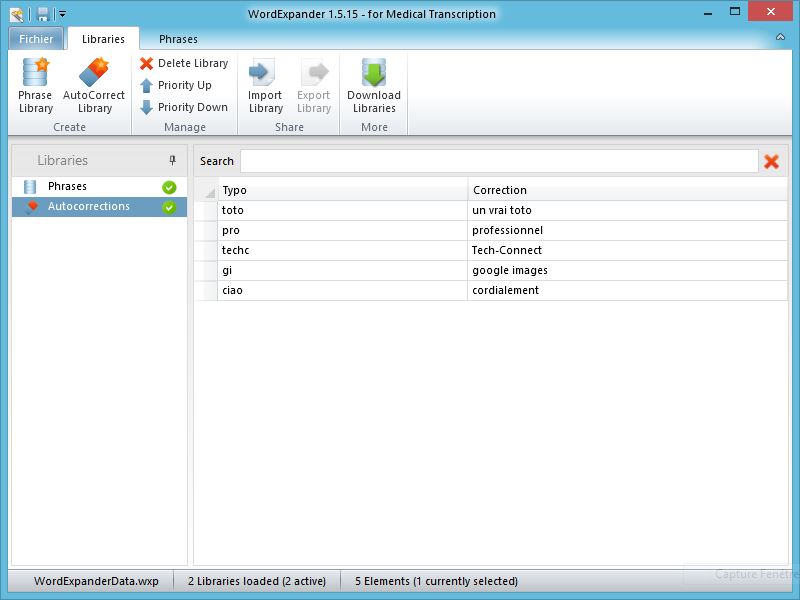Viewport: 800px width, 600px height.
Task: Click '2 Libraries loaded' status entry
Action: click(257, 581)
